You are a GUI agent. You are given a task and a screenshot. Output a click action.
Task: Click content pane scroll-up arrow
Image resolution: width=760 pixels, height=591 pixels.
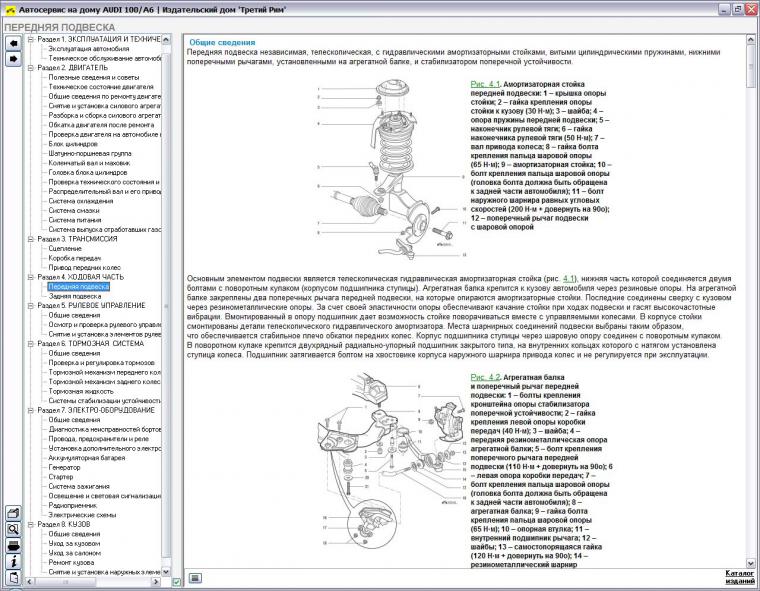(x=751, y=39)
